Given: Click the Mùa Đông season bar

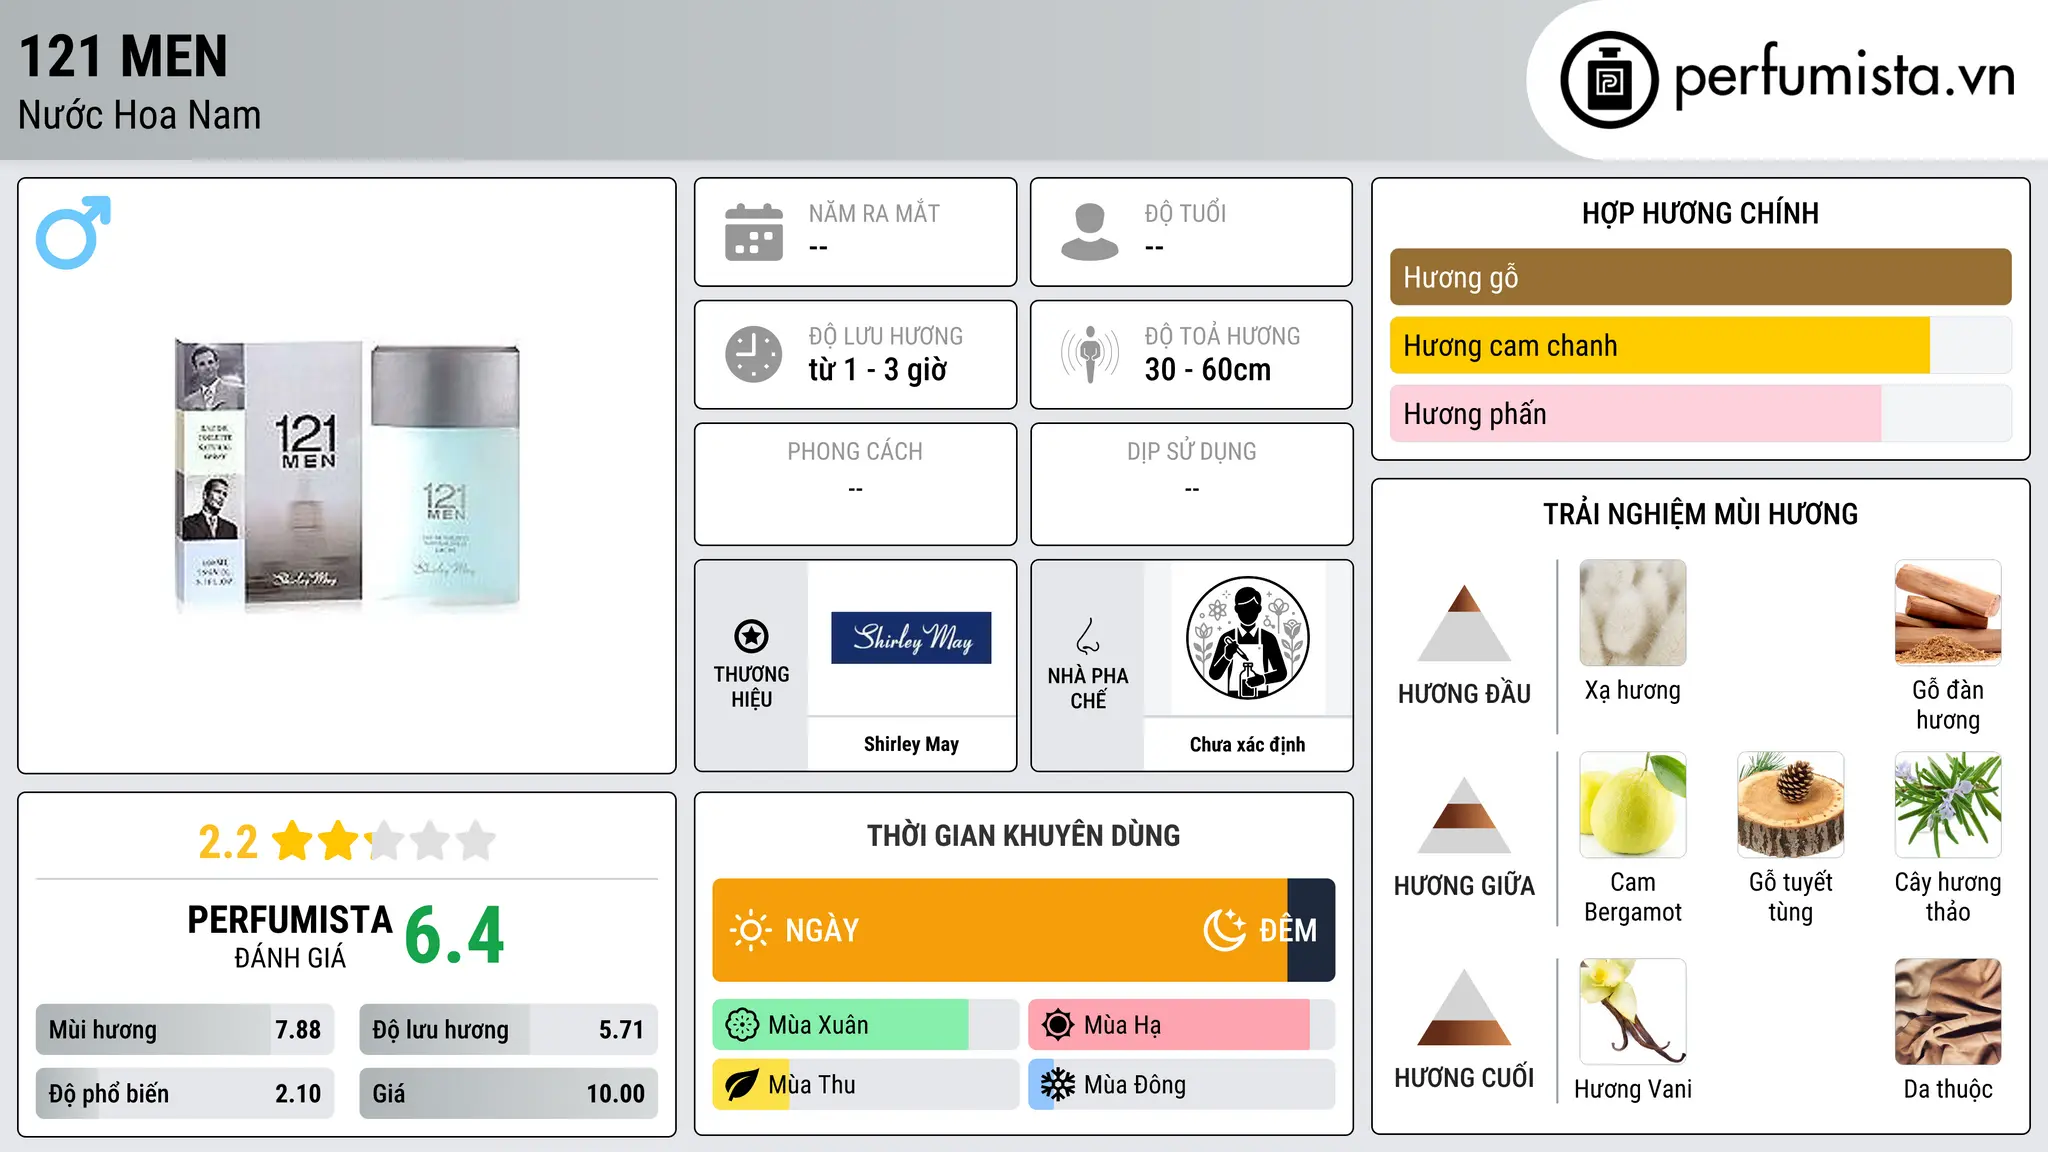Looking at the screenshot, I should [x=1182, y=1085].
